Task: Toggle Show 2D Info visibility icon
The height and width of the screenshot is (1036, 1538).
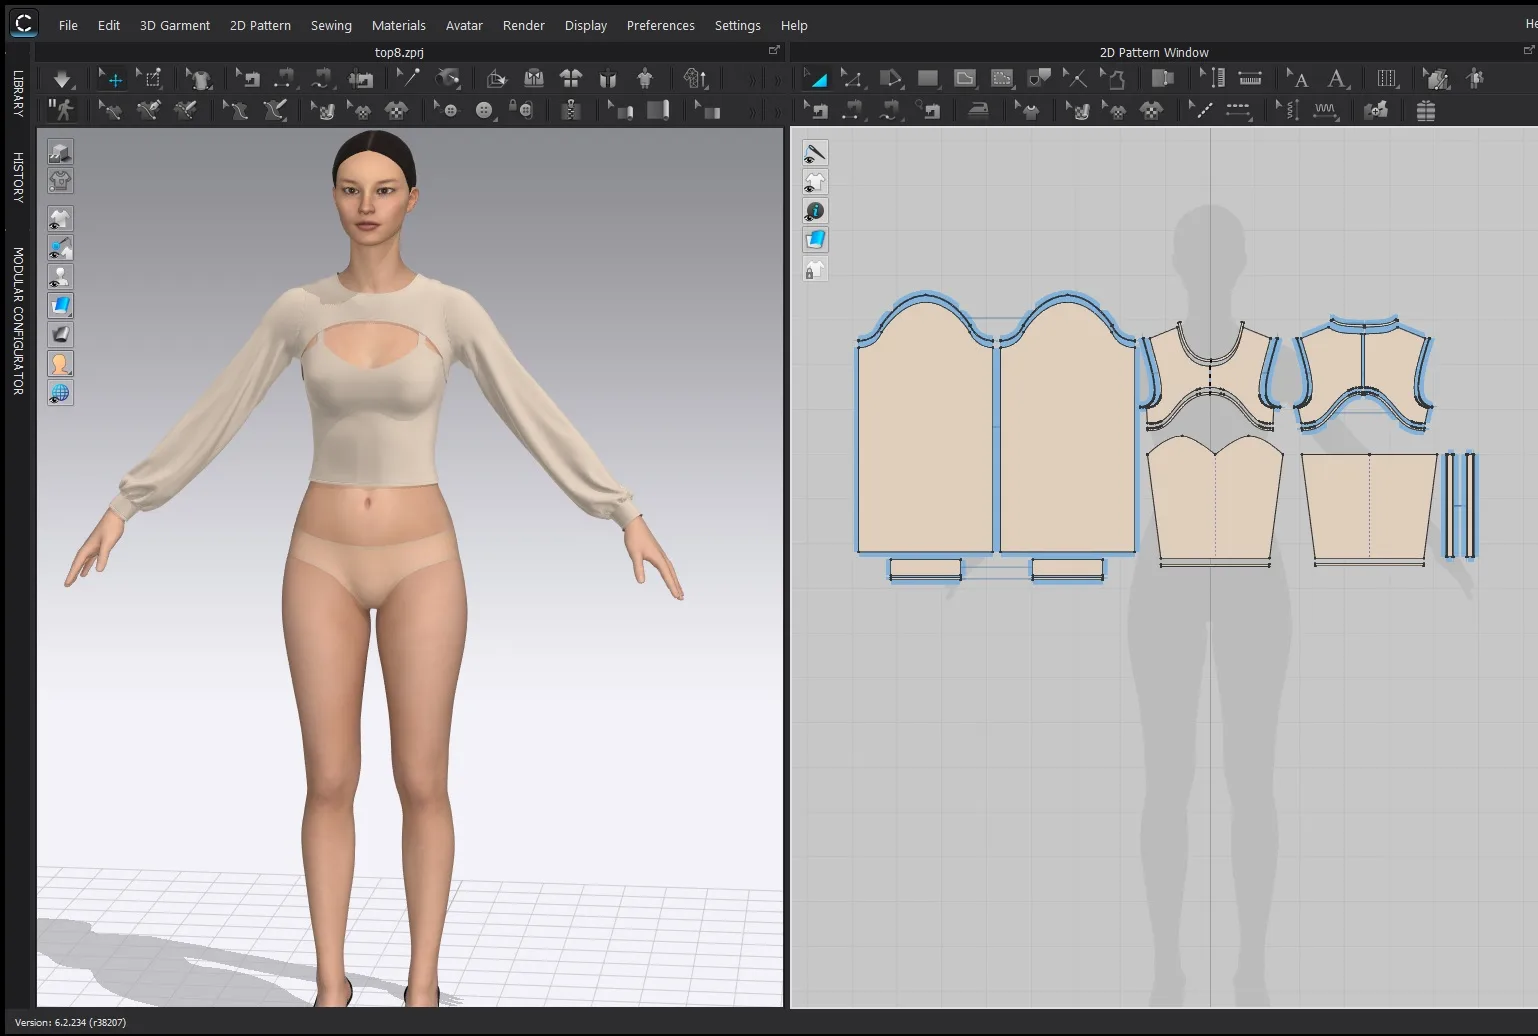Action: pyautogui.click(x=816, y=211)
